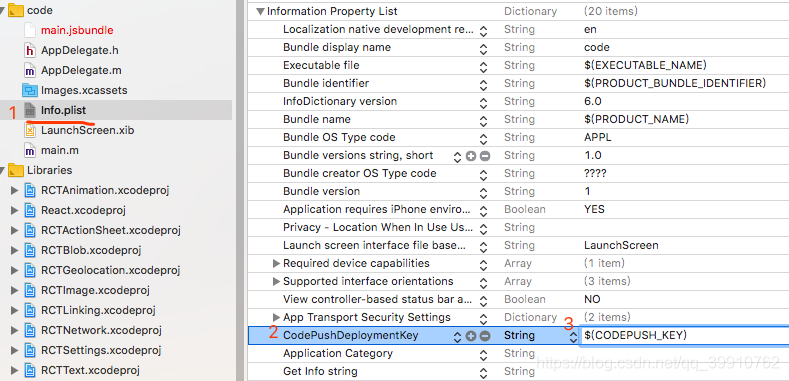Expand RCTBlob.xcodeproj in navigator

click(14, 250)
